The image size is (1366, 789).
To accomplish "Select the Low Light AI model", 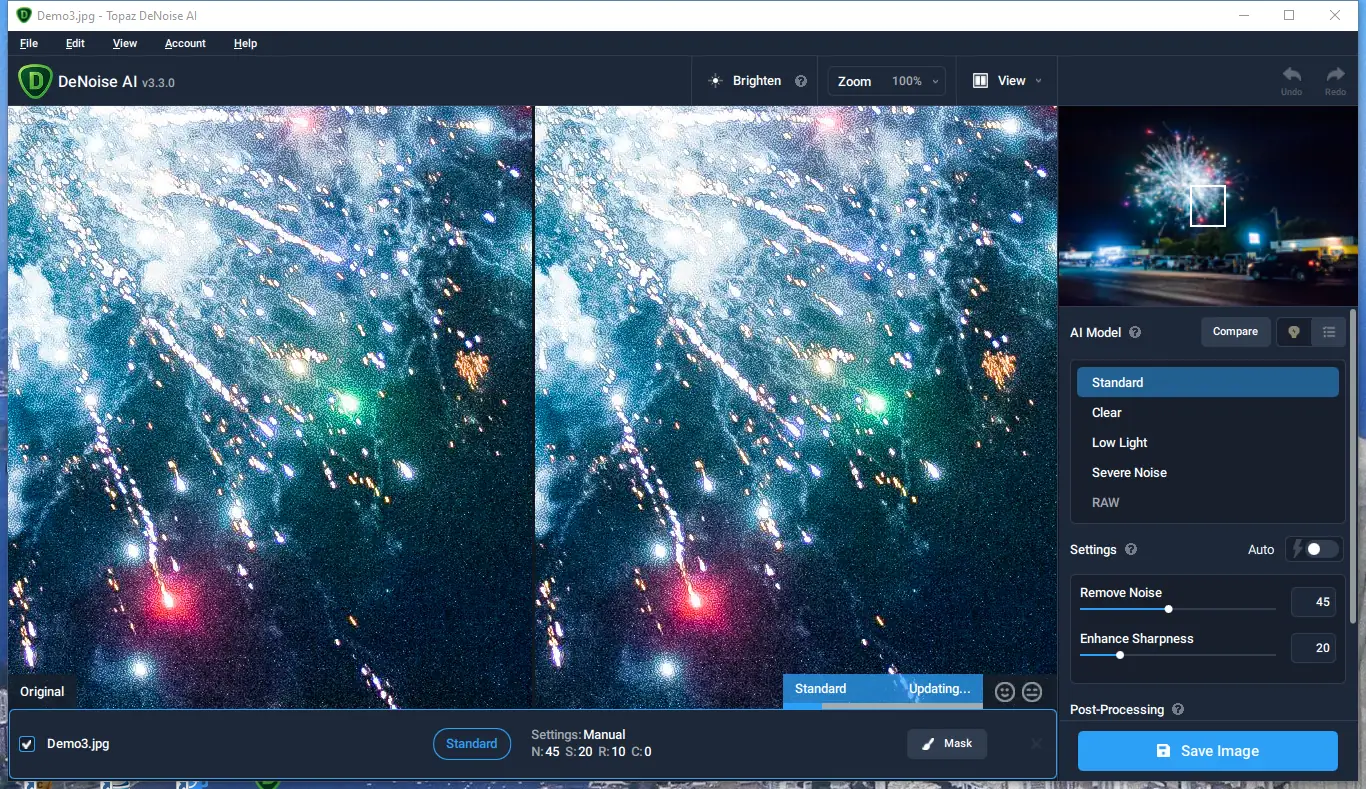I will pos(1207,442).
